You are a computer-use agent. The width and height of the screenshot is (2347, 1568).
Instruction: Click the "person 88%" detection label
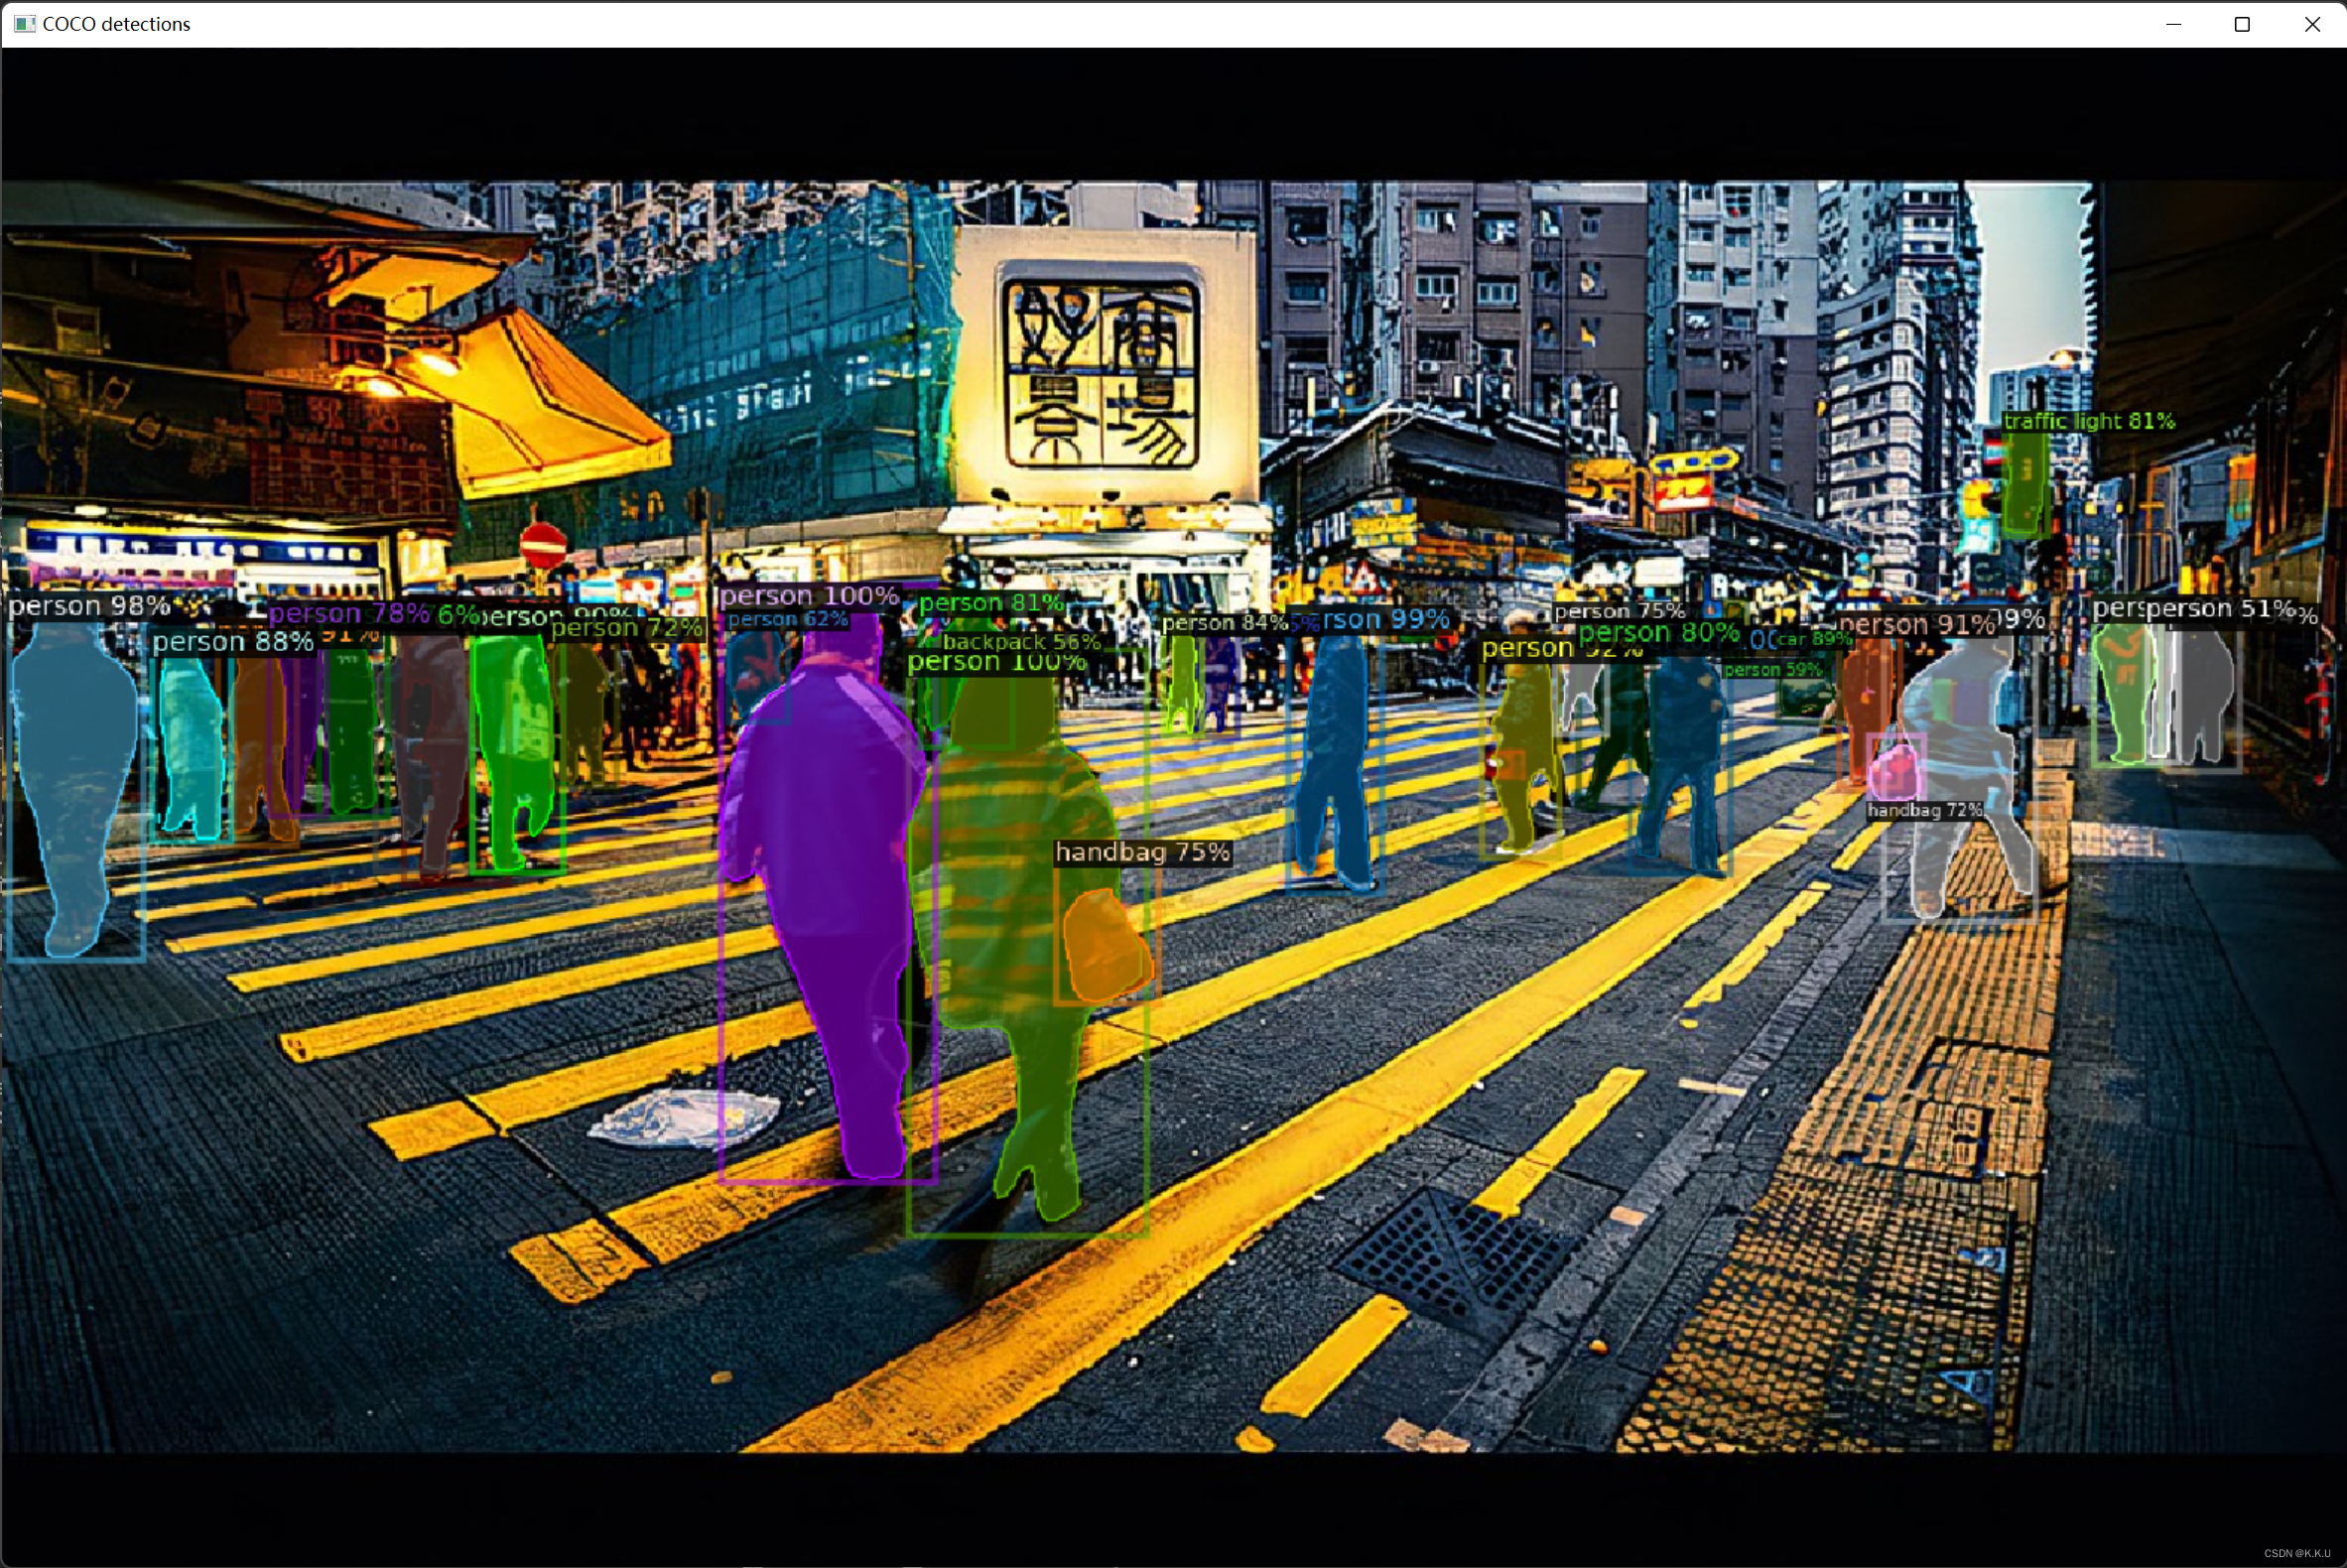coord(233,642)
